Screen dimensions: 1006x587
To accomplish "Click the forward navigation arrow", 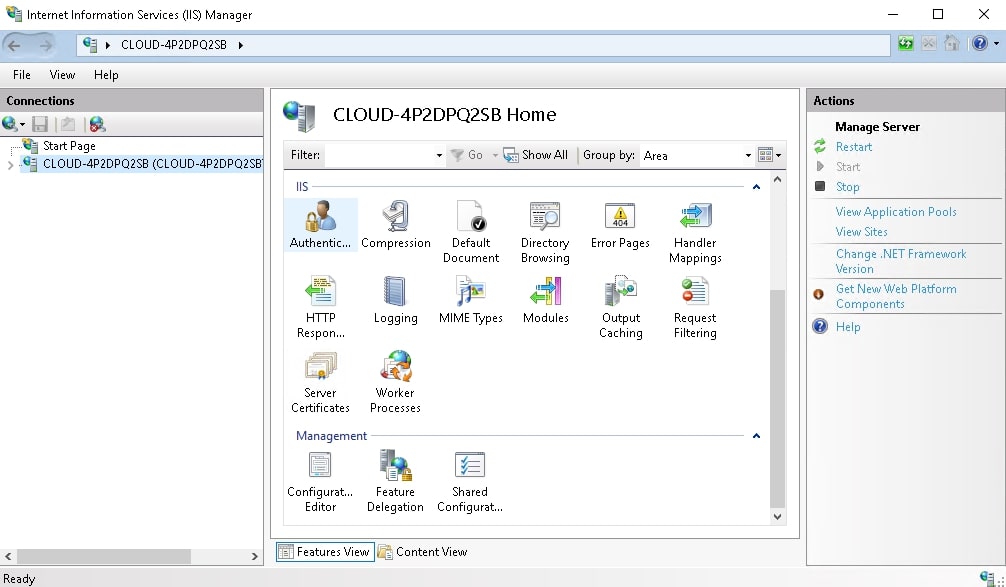I will (46, 45).
